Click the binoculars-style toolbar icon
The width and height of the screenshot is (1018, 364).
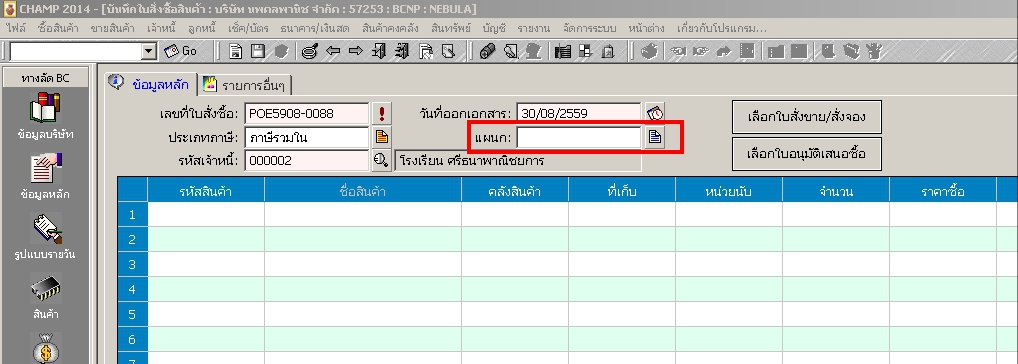coord(488,51)
